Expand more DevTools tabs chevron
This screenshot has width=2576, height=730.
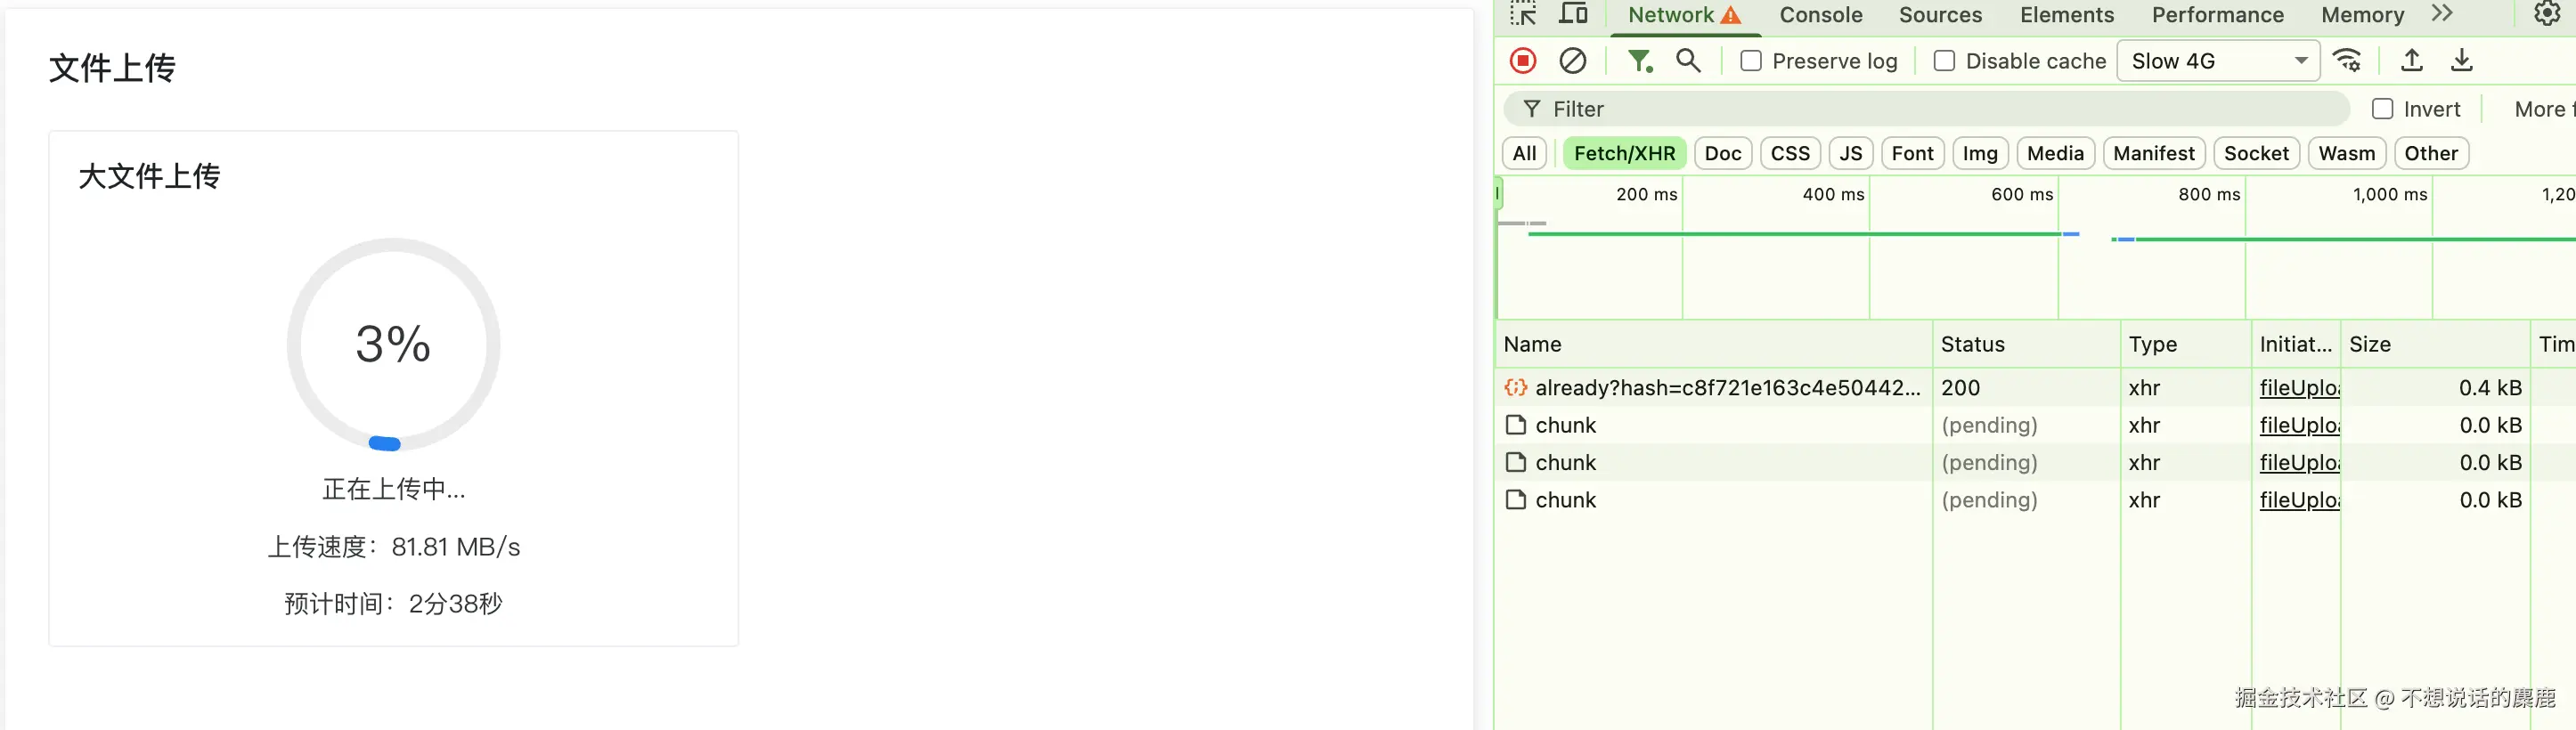[x=2442, y=14]
